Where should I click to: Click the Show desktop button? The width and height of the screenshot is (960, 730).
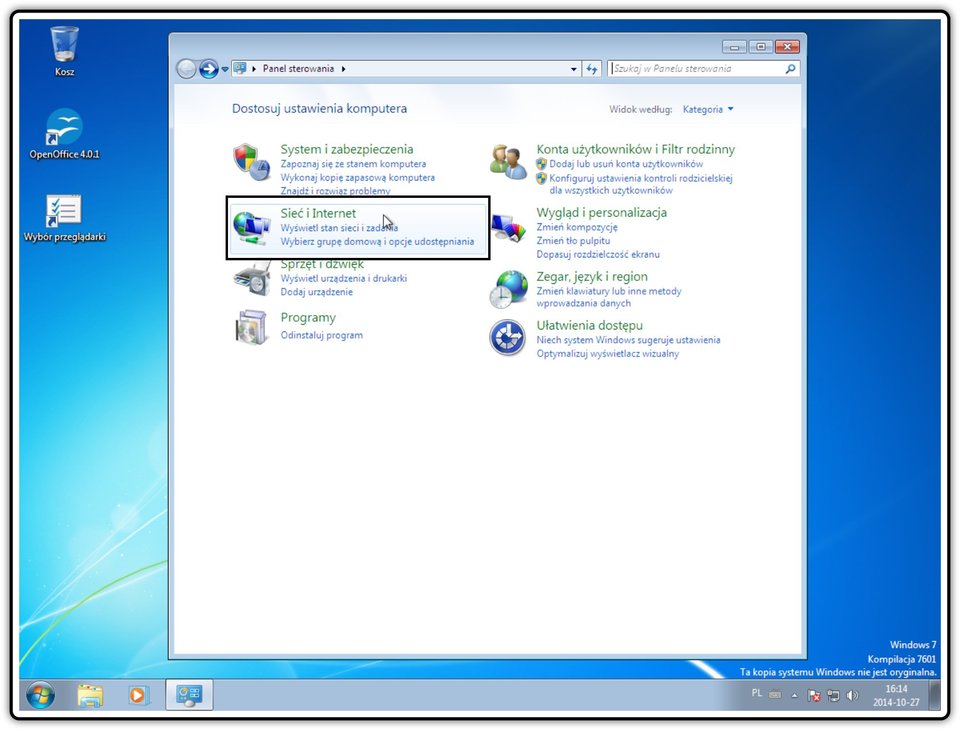point(935,695)
